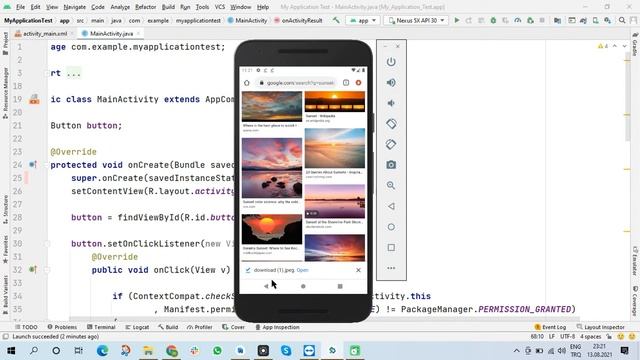Open WhatsApp from taskbar
This screenshot has height=360, width=640.
(x=217, y=351)
